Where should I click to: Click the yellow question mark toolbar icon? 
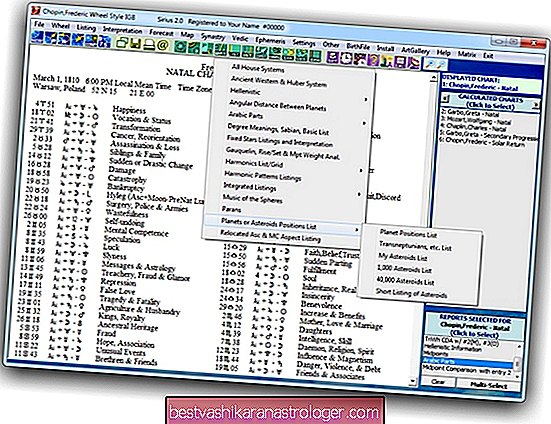pos(374,60)
